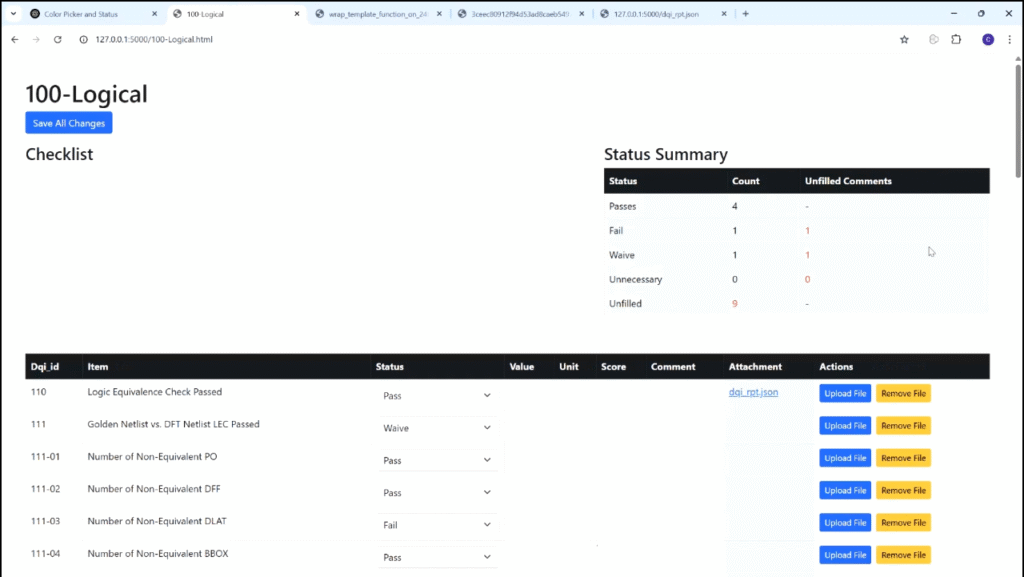Click Upload File for Non-Equivalent PO row
This screenshot has width=1024, height=577.
845,458
